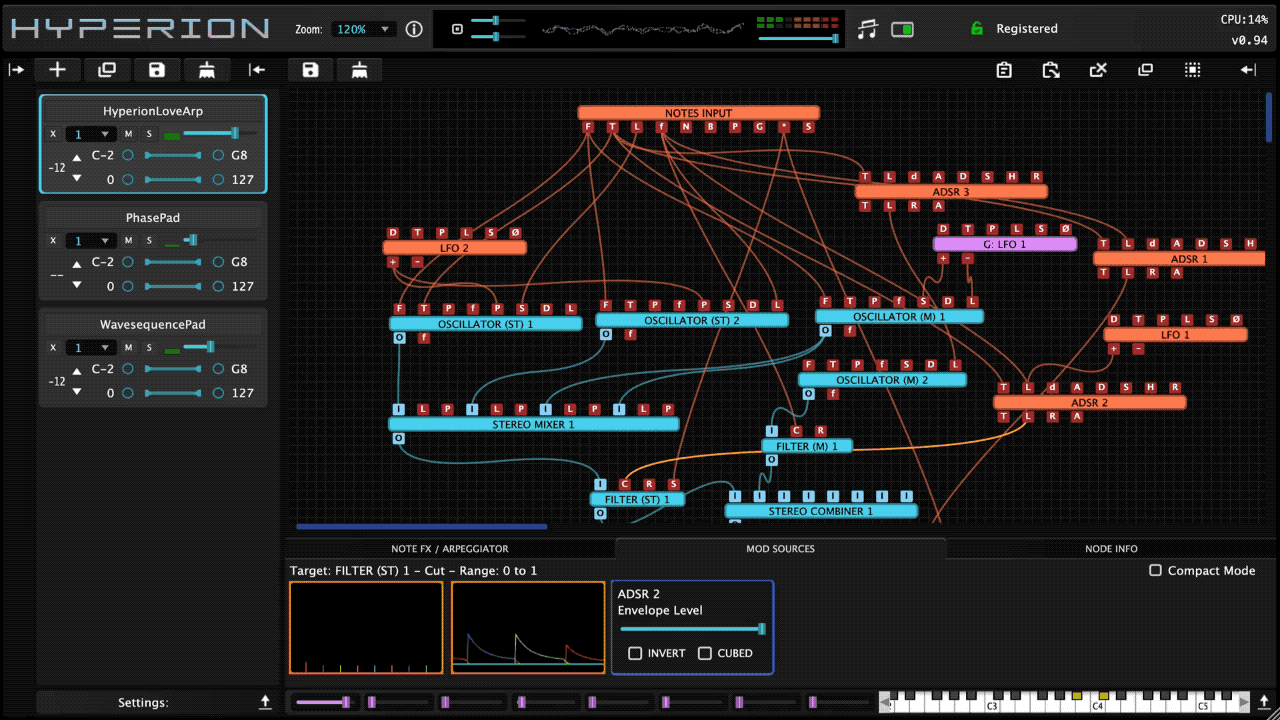Mute the WavesequencePad layer with M button

(128, 348)
